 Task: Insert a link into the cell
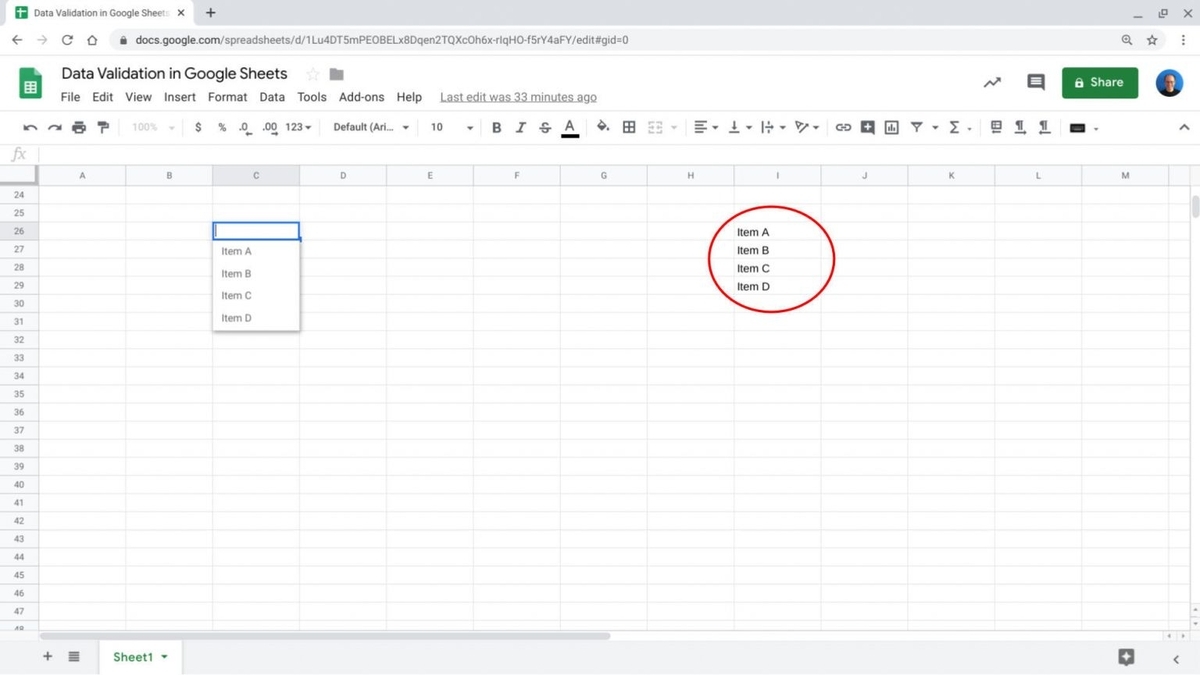843,127
